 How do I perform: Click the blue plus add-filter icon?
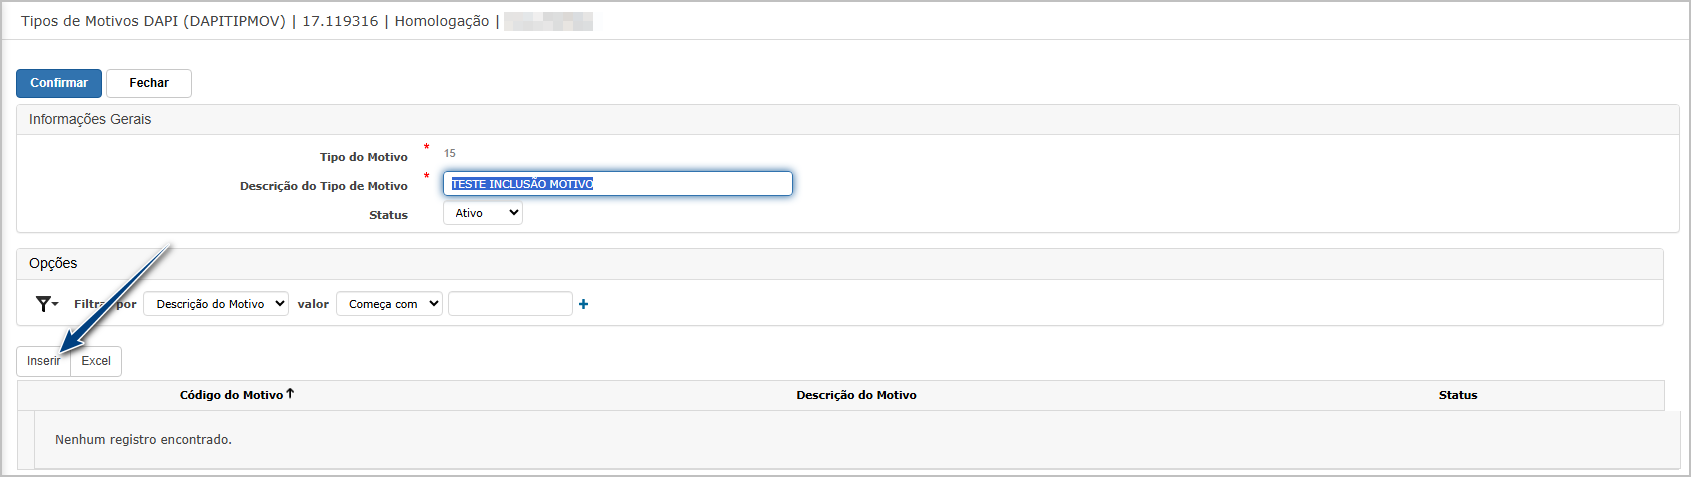584,304
